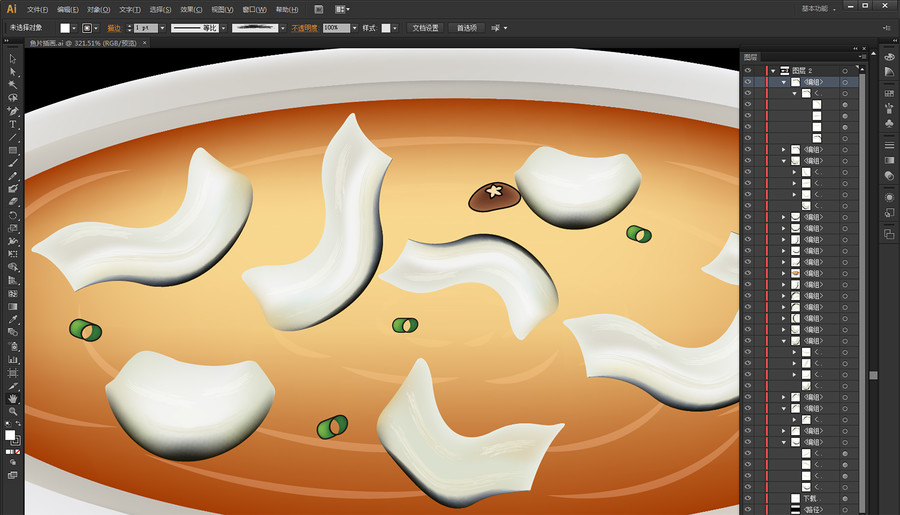Click the Bridge icon in menu bar
Screen dimensions: 900x515
319,9
